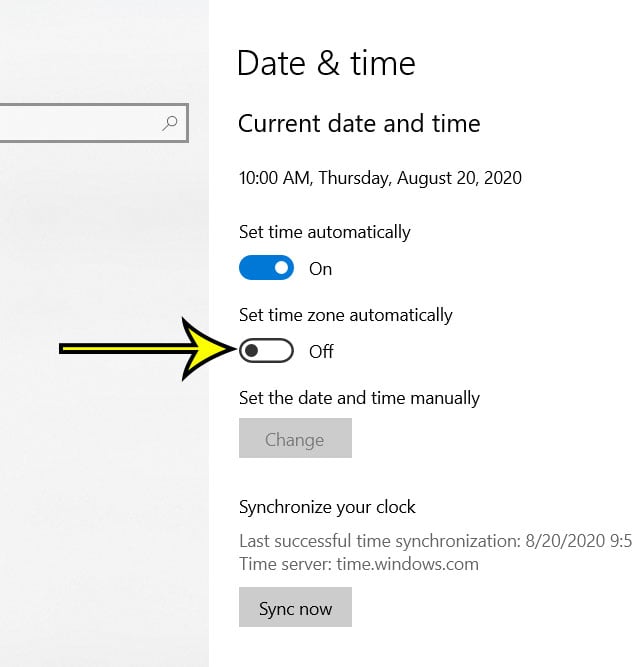Screen dimensions: 632x667
Task: Click the Sync now button
Action: (295, 607)
